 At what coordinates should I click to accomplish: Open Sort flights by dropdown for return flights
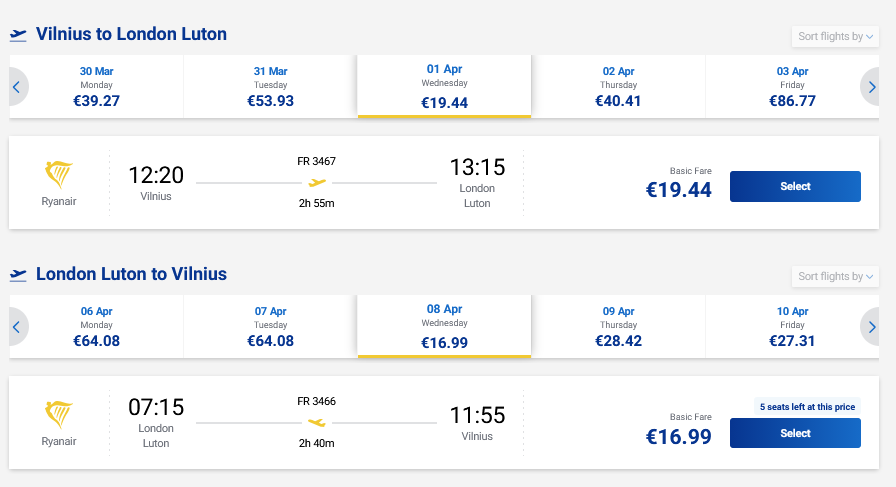point(836,277)
